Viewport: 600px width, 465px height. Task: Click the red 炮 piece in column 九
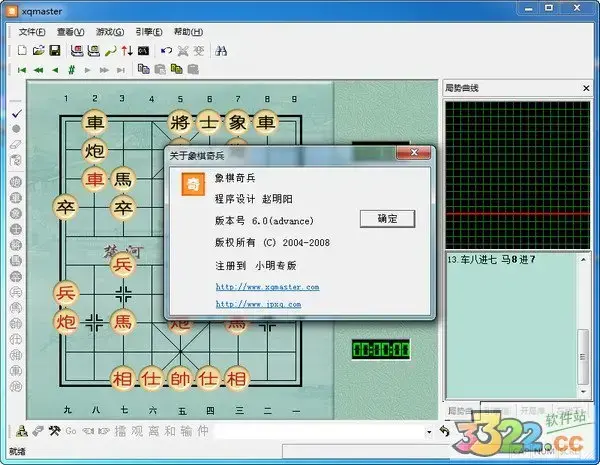[65, 321]
